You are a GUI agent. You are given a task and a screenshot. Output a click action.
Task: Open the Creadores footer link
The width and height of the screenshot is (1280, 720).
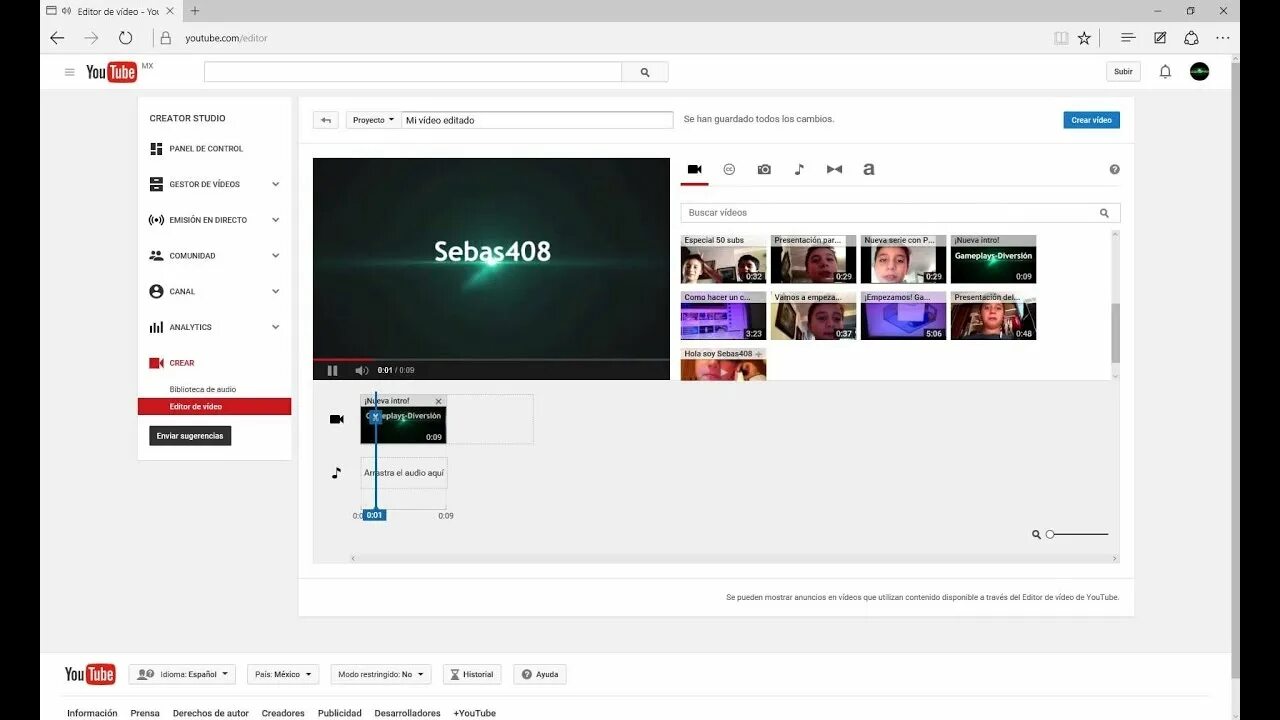pyautogui.click(x=283, y=713)
